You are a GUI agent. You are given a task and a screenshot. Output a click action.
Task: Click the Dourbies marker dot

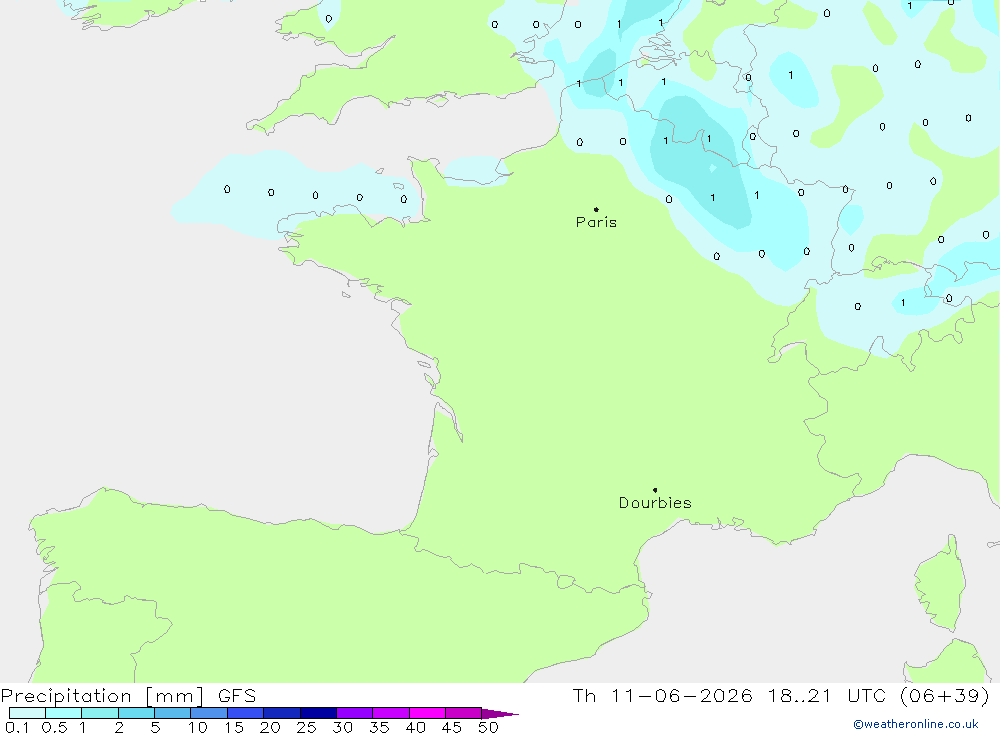(655, 490)
